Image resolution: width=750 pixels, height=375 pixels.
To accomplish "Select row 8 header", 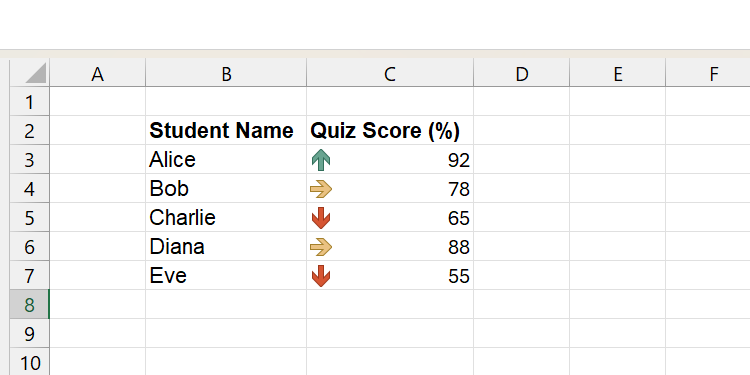I will [29, 304].
